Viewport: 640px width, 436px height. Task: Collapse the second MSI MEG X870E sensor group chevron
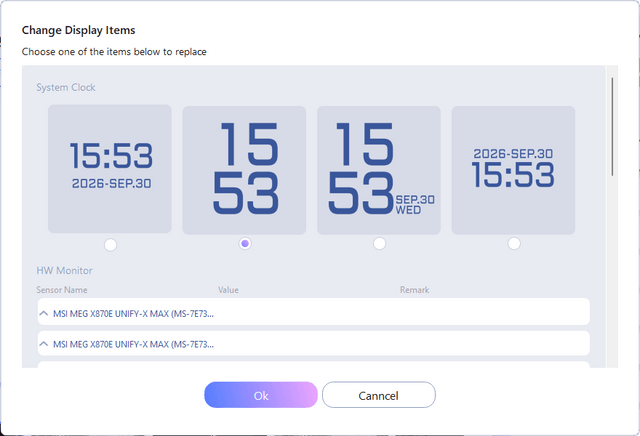point(44,344)
